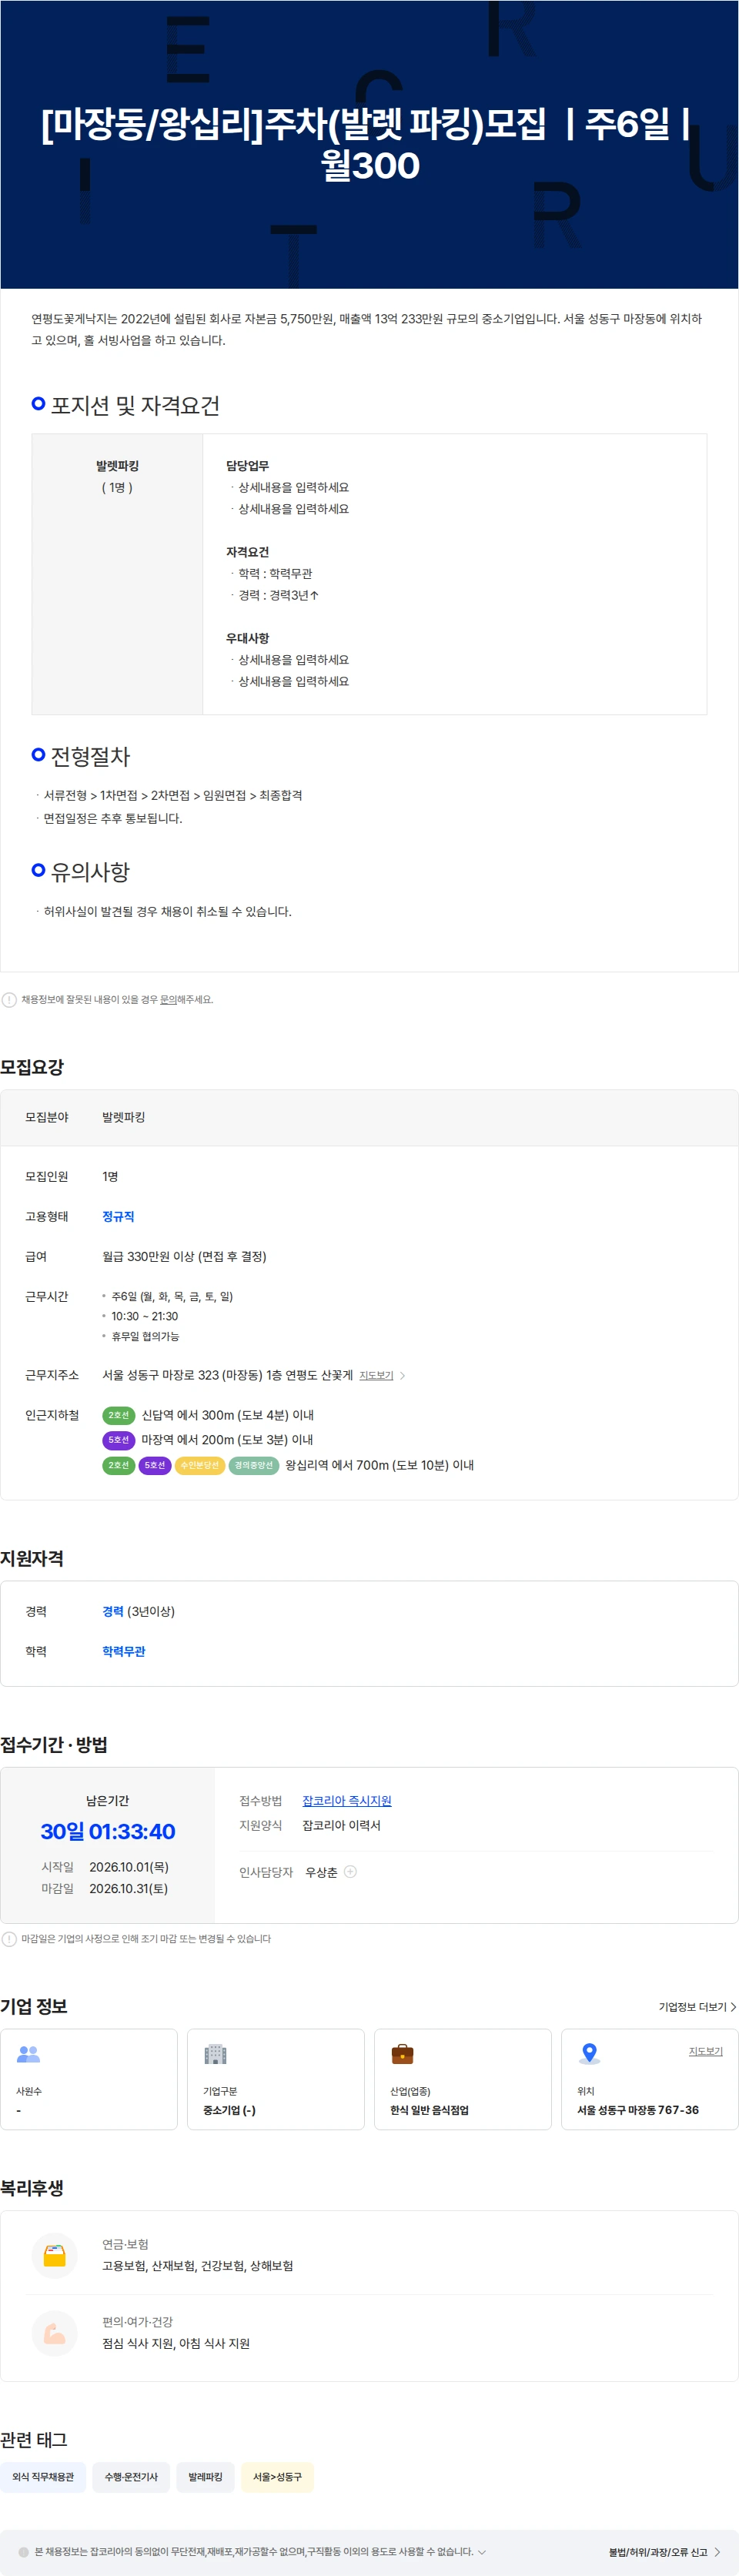Select the 외식 직무채용관 tag
This screenshot has height=2576, width=739.
pos(43,2477)
